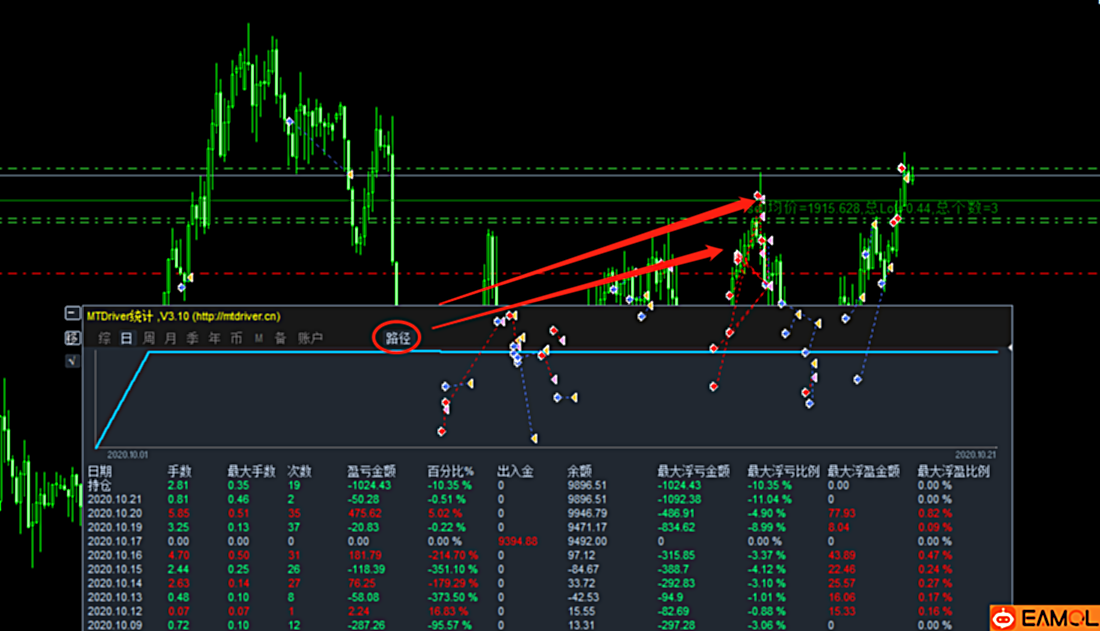Toggle the checkmark icon beside the panel
This screenshot has width=1100, height=631.
coord(72,361)
